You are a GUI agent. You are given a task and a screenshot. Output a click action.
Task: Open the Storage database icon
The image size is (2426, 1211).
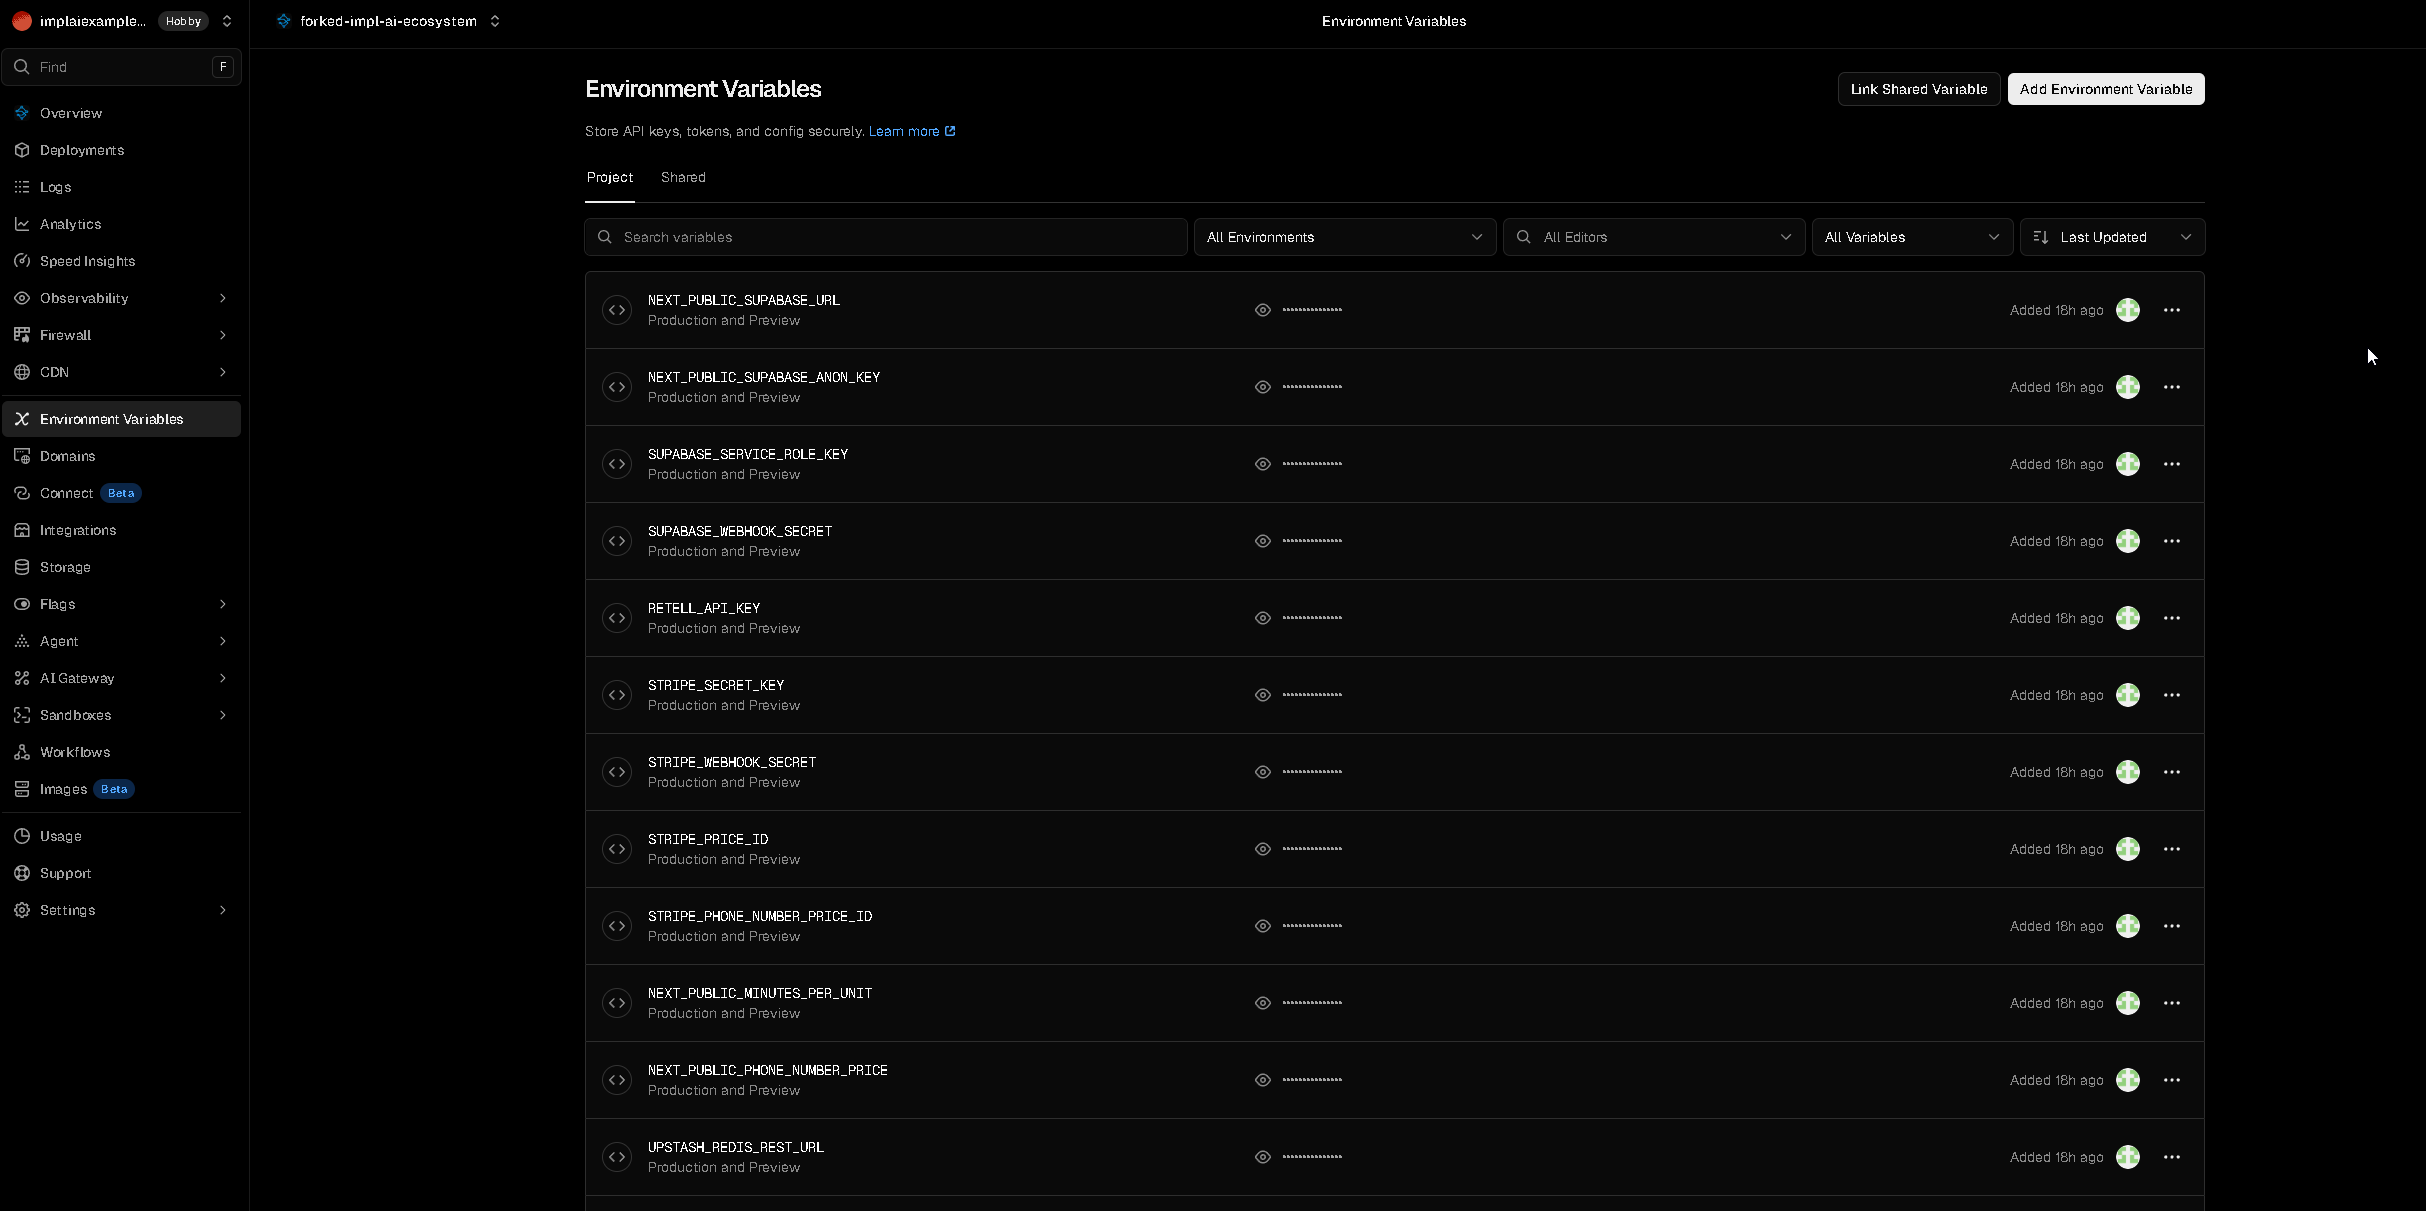tap(22, 567)
